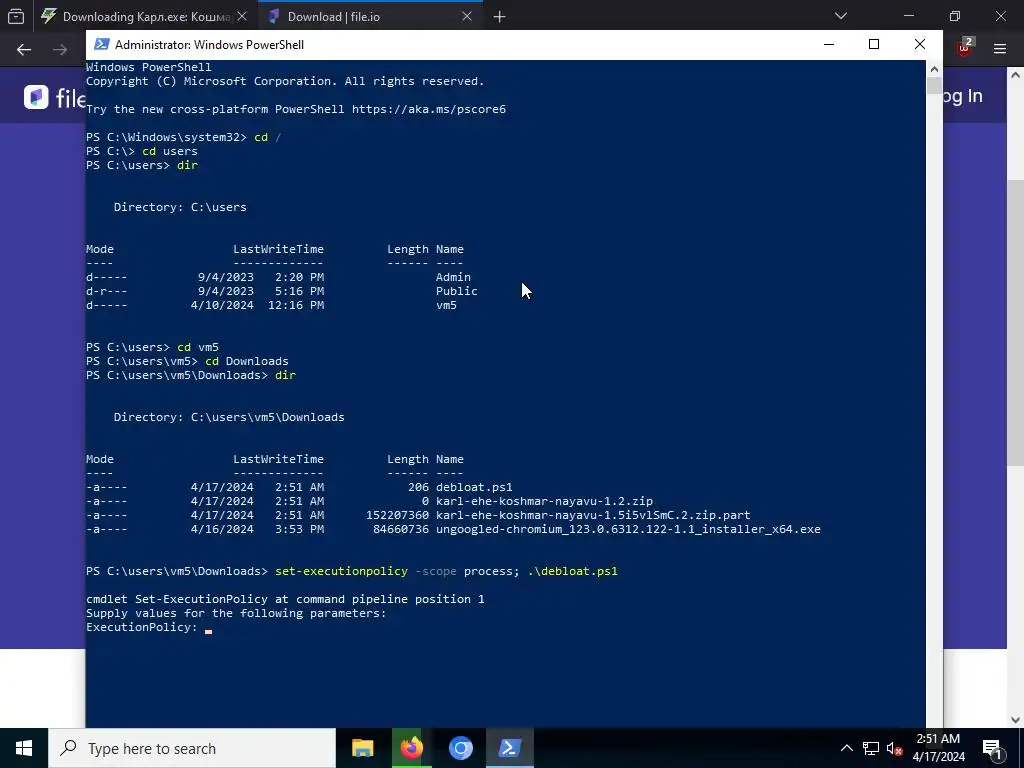Go forward in the browser
The width and height of the screenshot is (1024, 768).
pyautogui.click(x=60, y=49)
